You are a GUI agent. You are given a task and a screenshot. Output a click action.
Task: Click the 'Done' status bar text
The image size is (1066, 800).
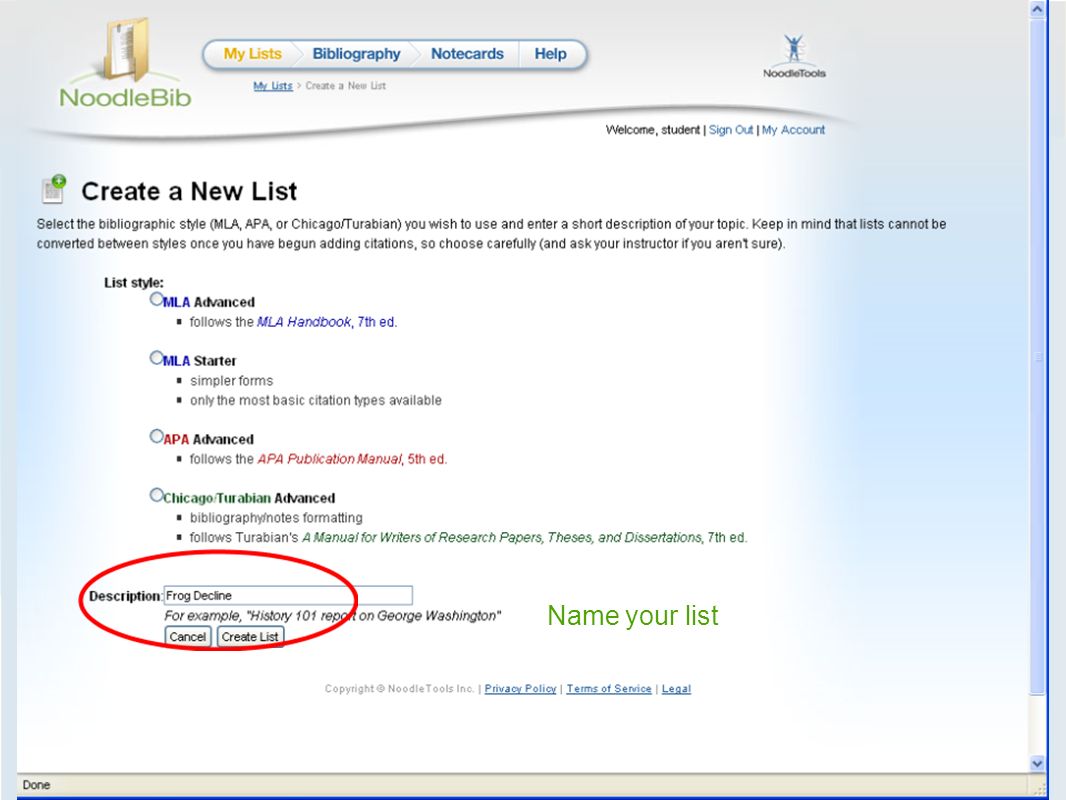36,785
